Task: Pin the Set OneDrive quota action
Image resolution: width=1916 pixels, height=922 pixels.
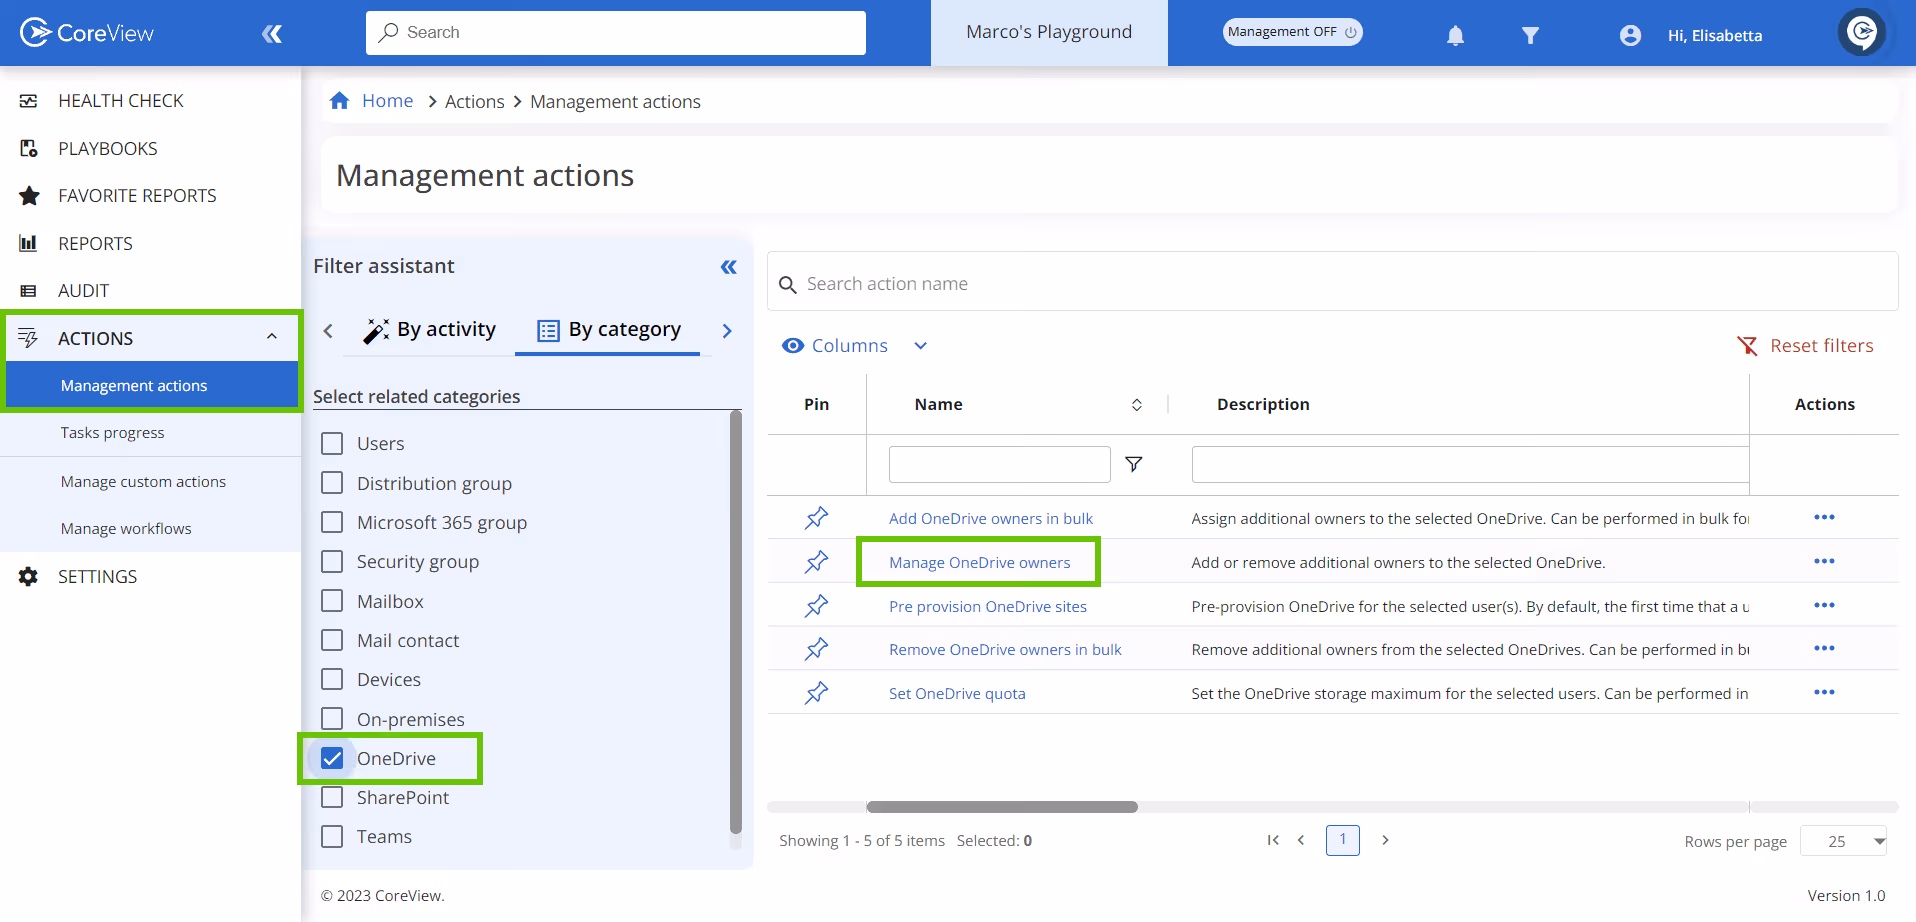Action: [x=816, y=692]
